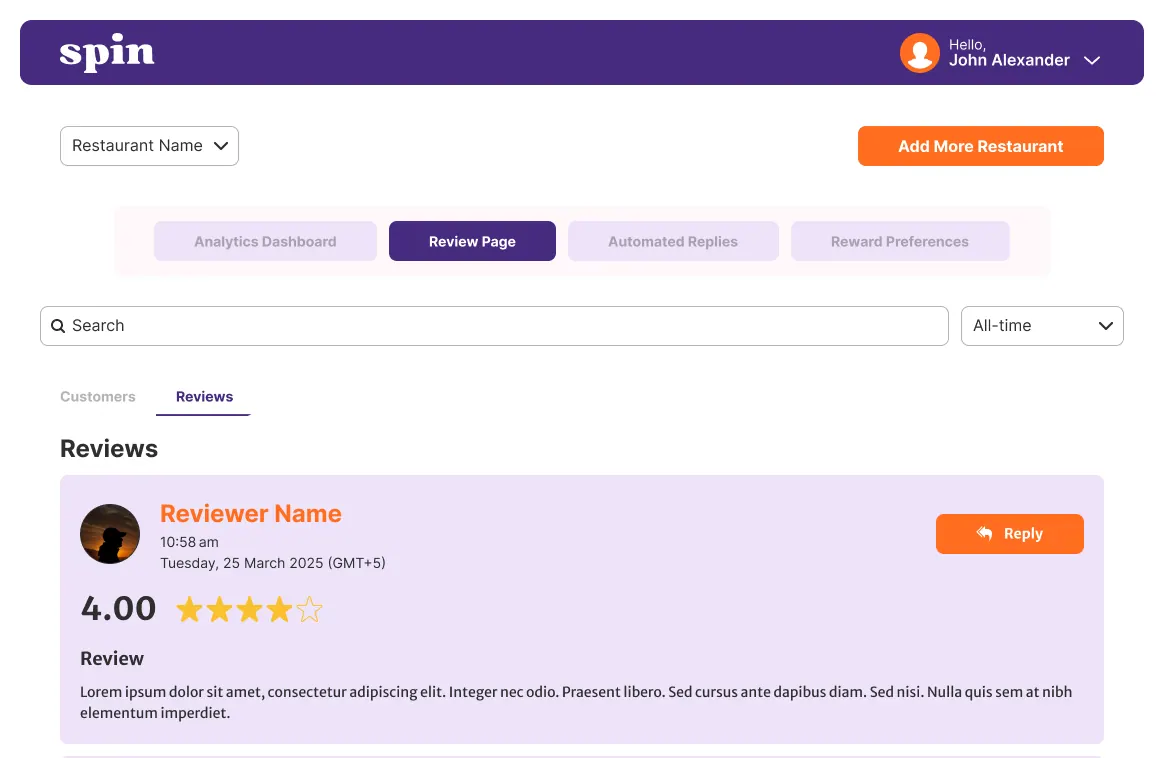The image size is (1164, 758).
Task: Switch to the Customers sub-tab
Action: pyautogui.click(x=98, y=396)
